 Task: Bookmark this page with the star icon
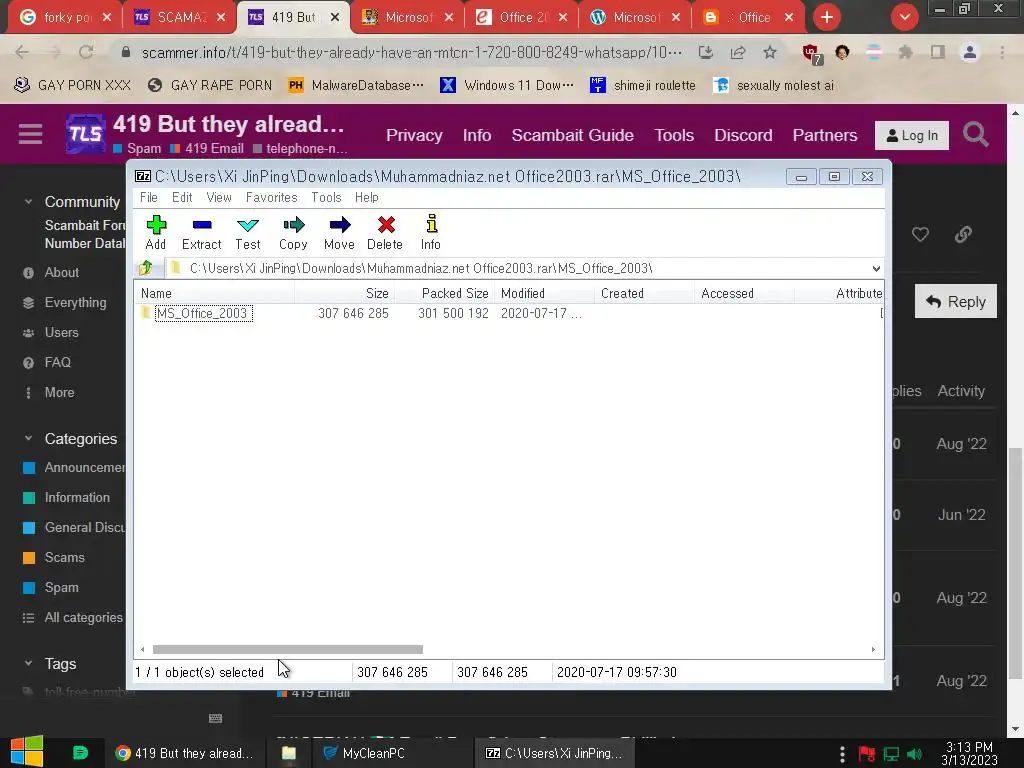point(770,52)
